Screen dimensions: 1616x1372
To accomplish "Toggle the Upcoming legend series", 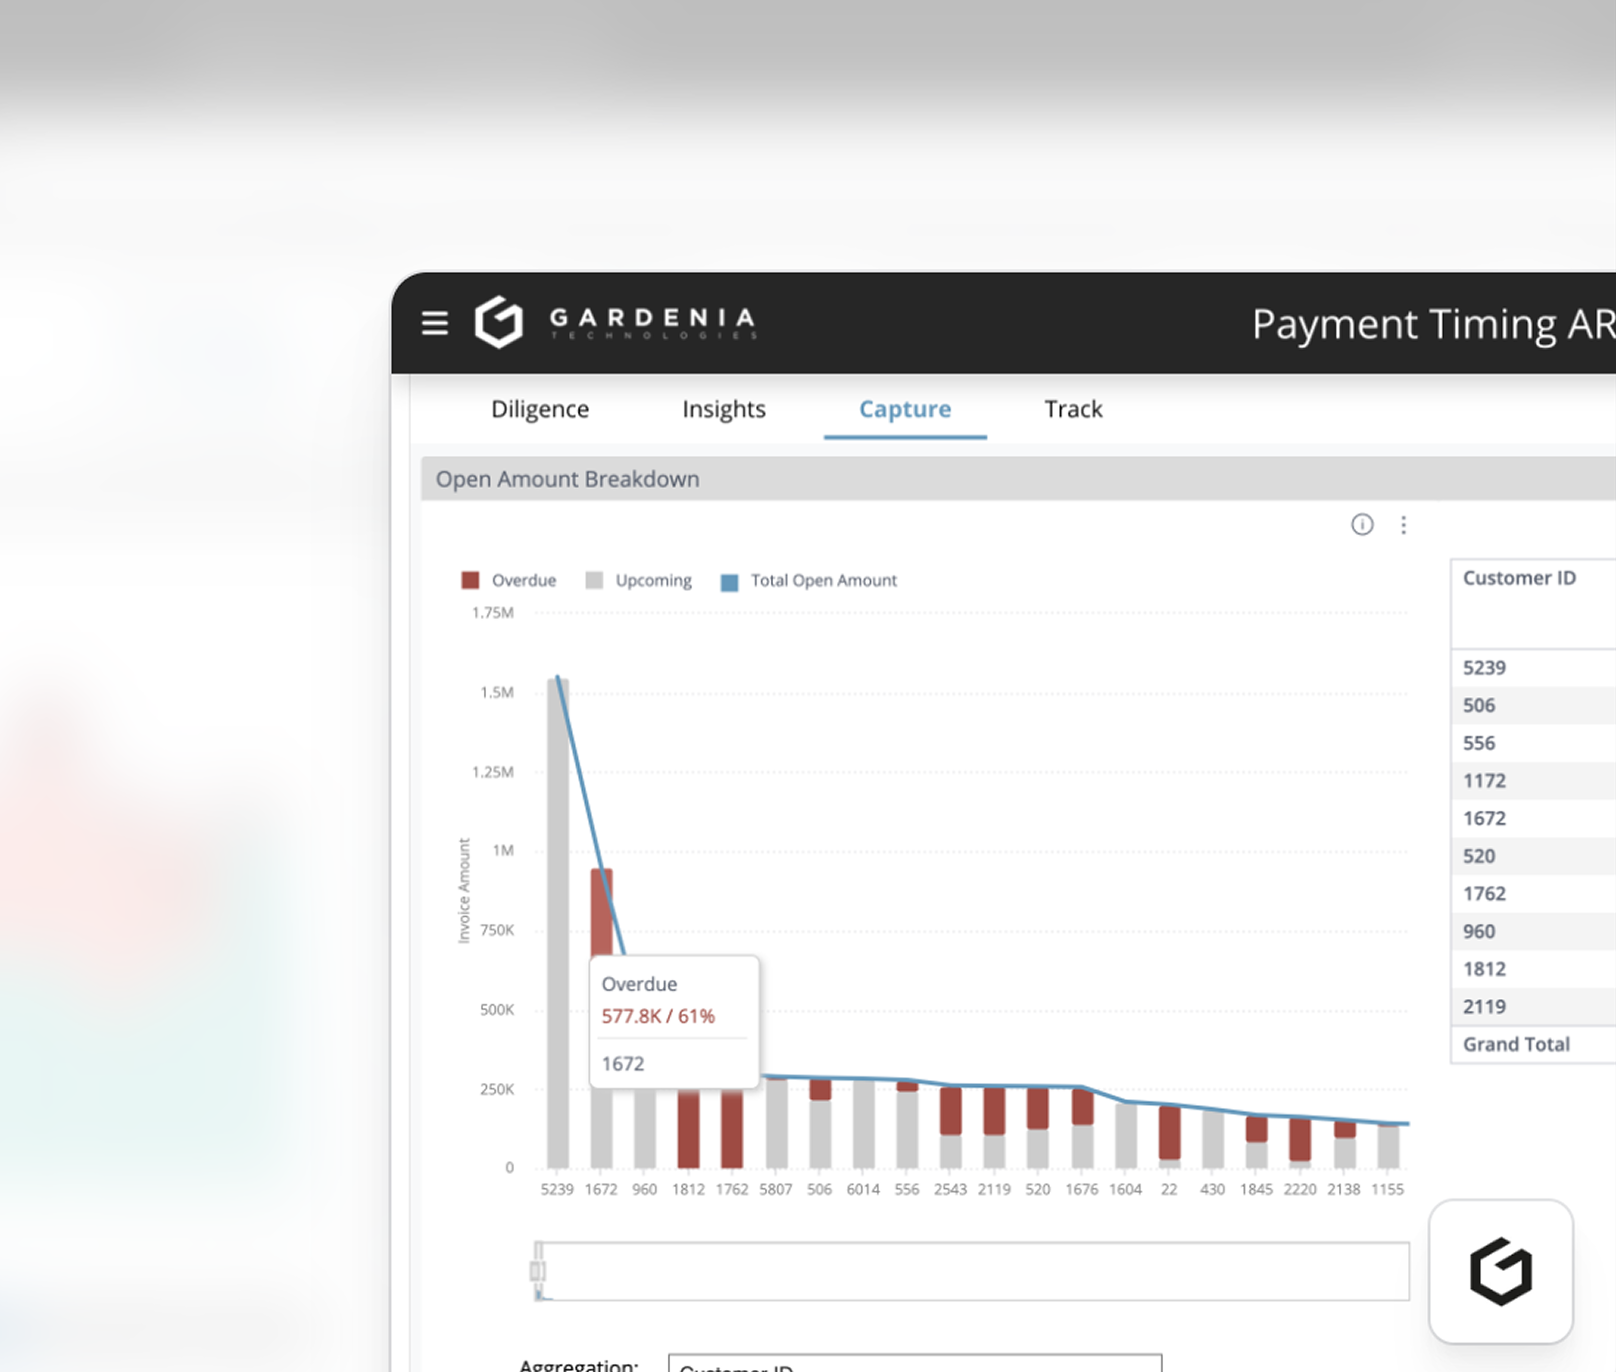I will 638,580.
